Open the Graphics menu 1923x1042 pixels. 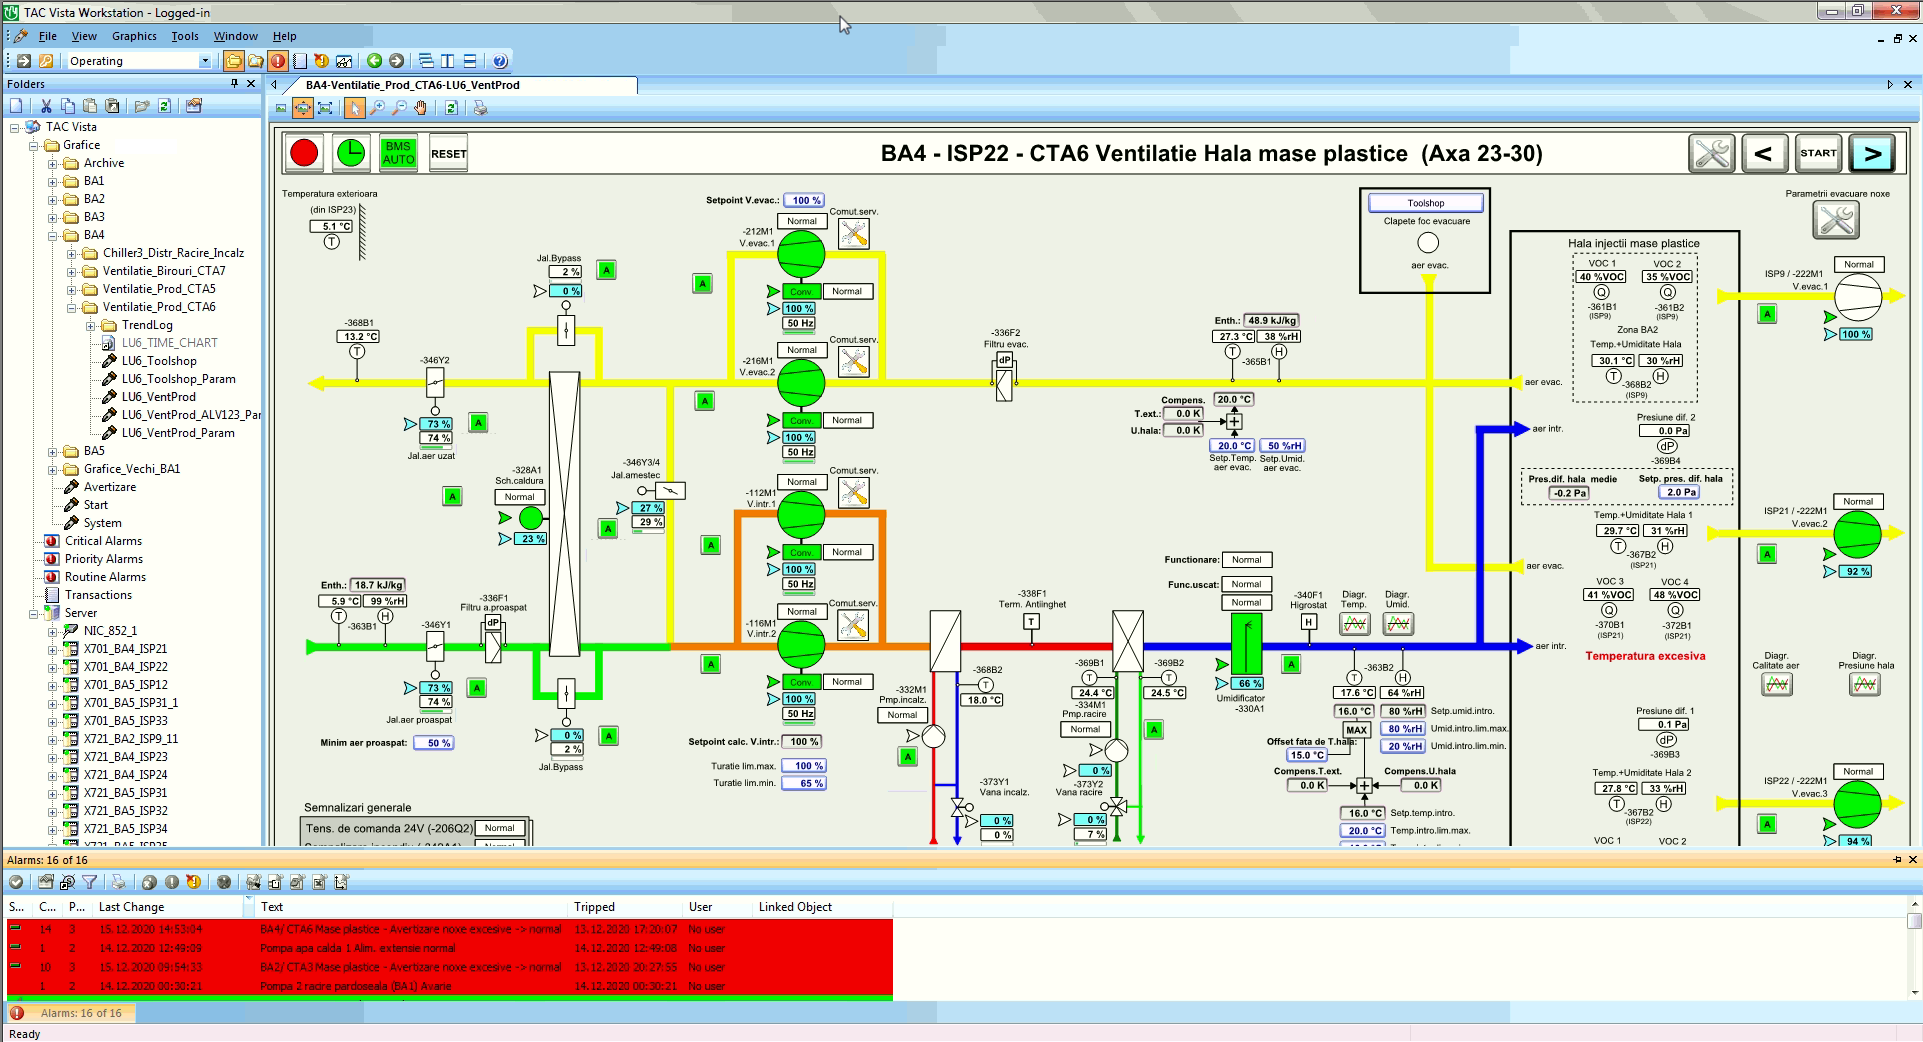pyautogui.click(x=134, y=36)
